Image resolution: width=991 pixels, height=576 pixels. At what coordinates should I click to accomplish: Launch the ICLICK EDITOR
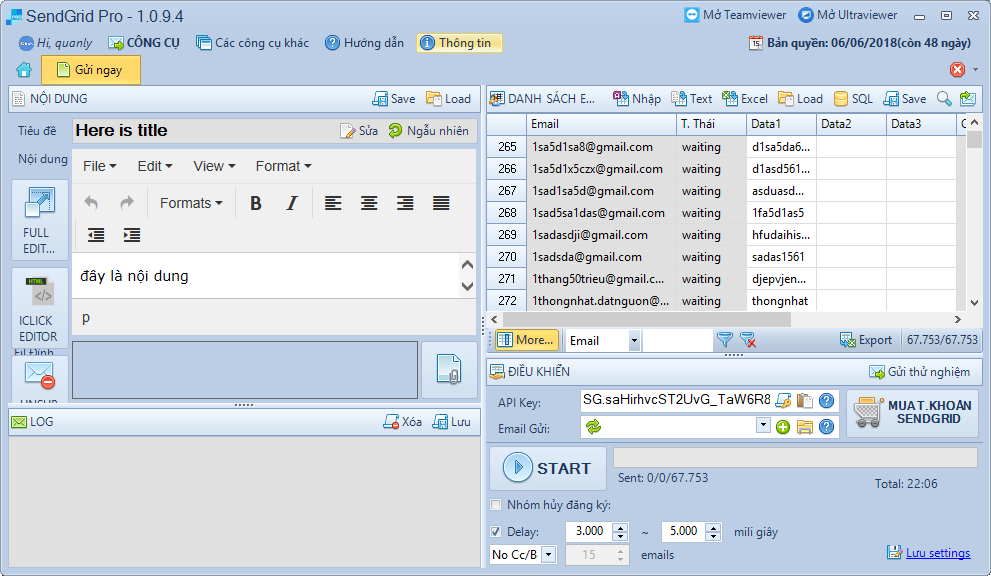pyautogui.click(x=39, y=308)
